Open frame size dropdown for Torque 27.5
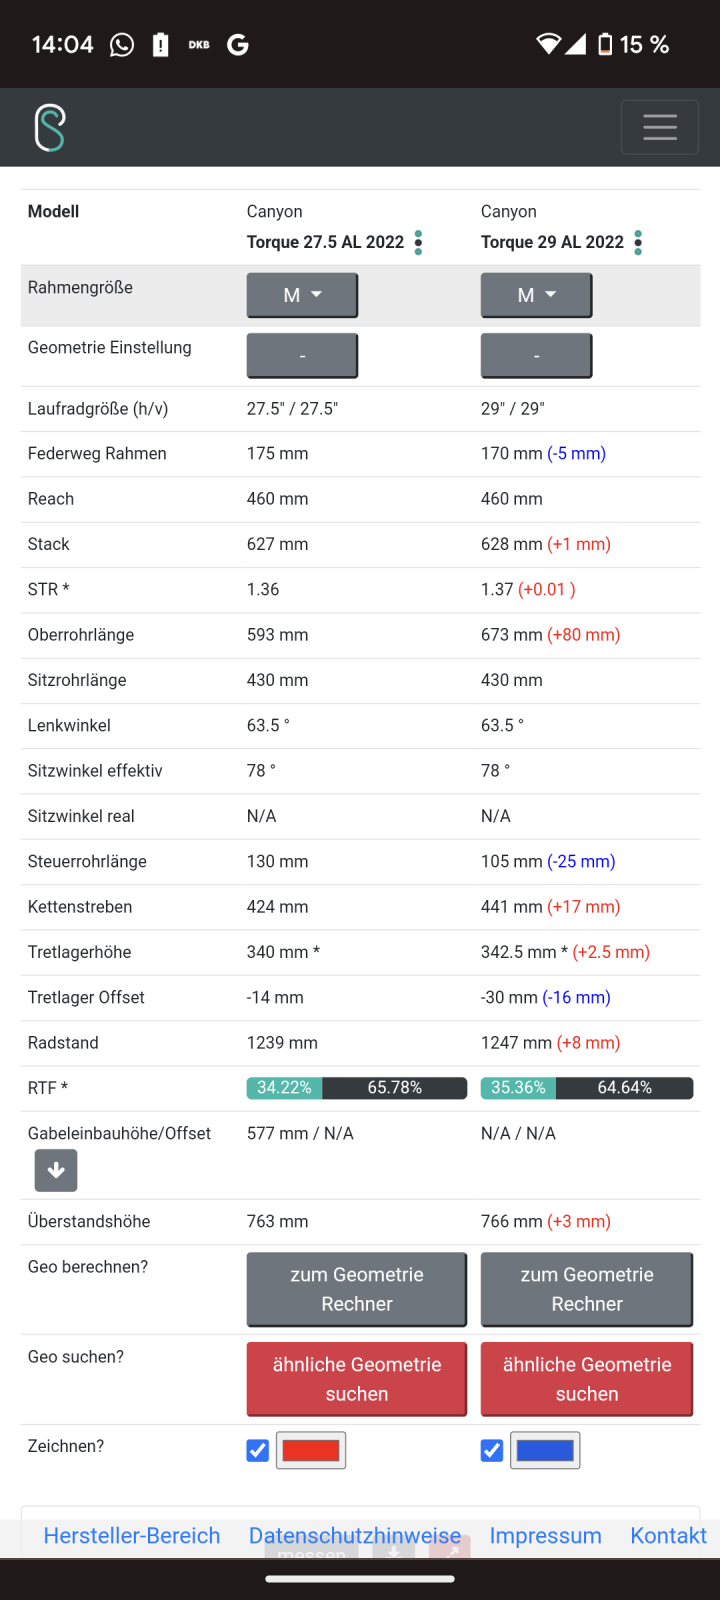The image size is (720, 1600). coord(302,295)
